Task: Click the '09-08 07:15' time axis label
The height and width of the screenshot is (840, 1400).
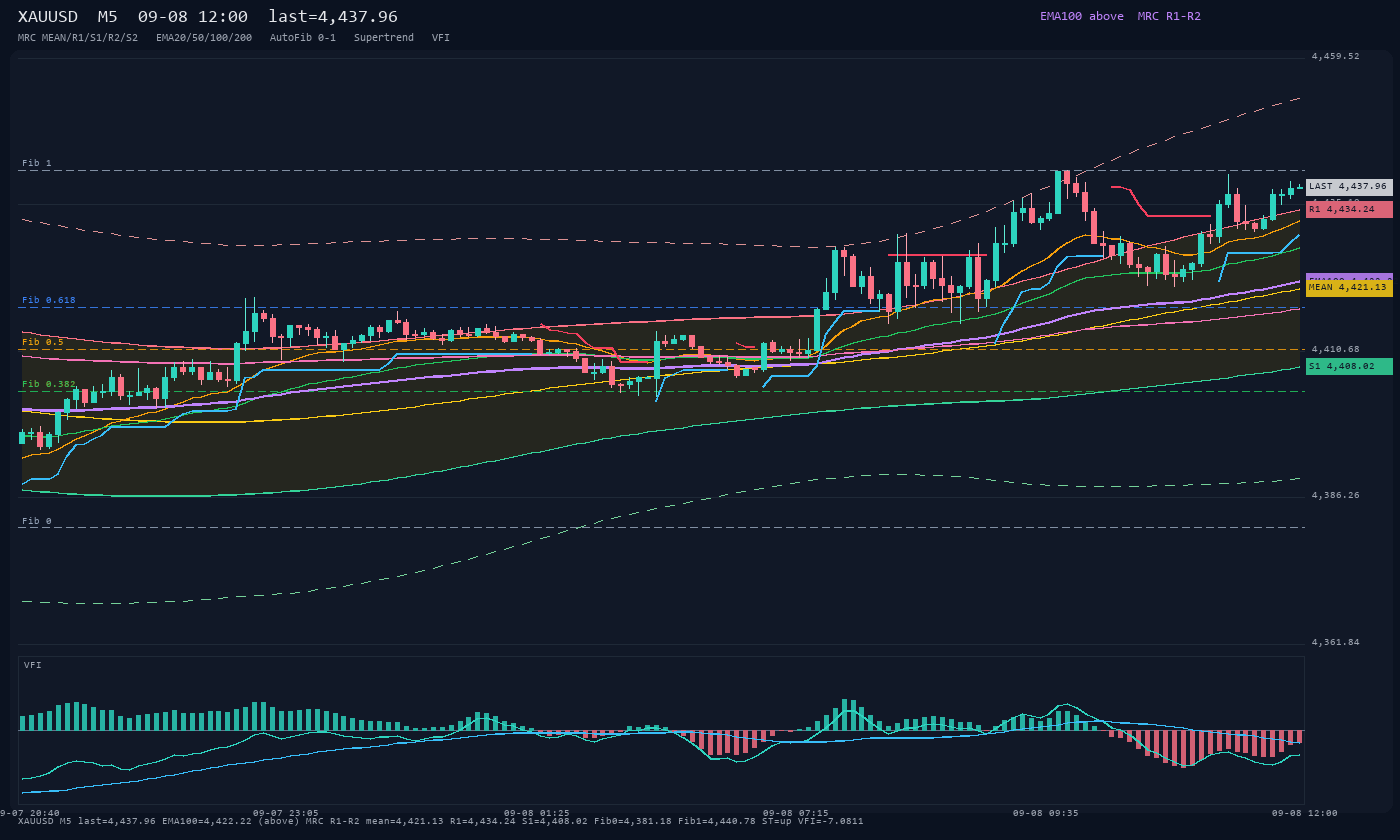Action: 796,813
